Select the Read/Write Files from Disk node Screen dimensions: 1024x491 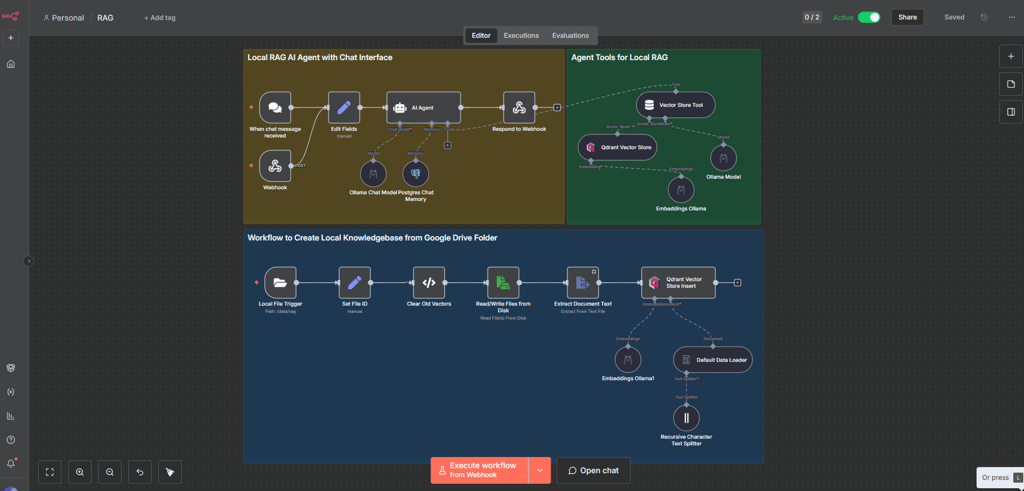[503, 282]
